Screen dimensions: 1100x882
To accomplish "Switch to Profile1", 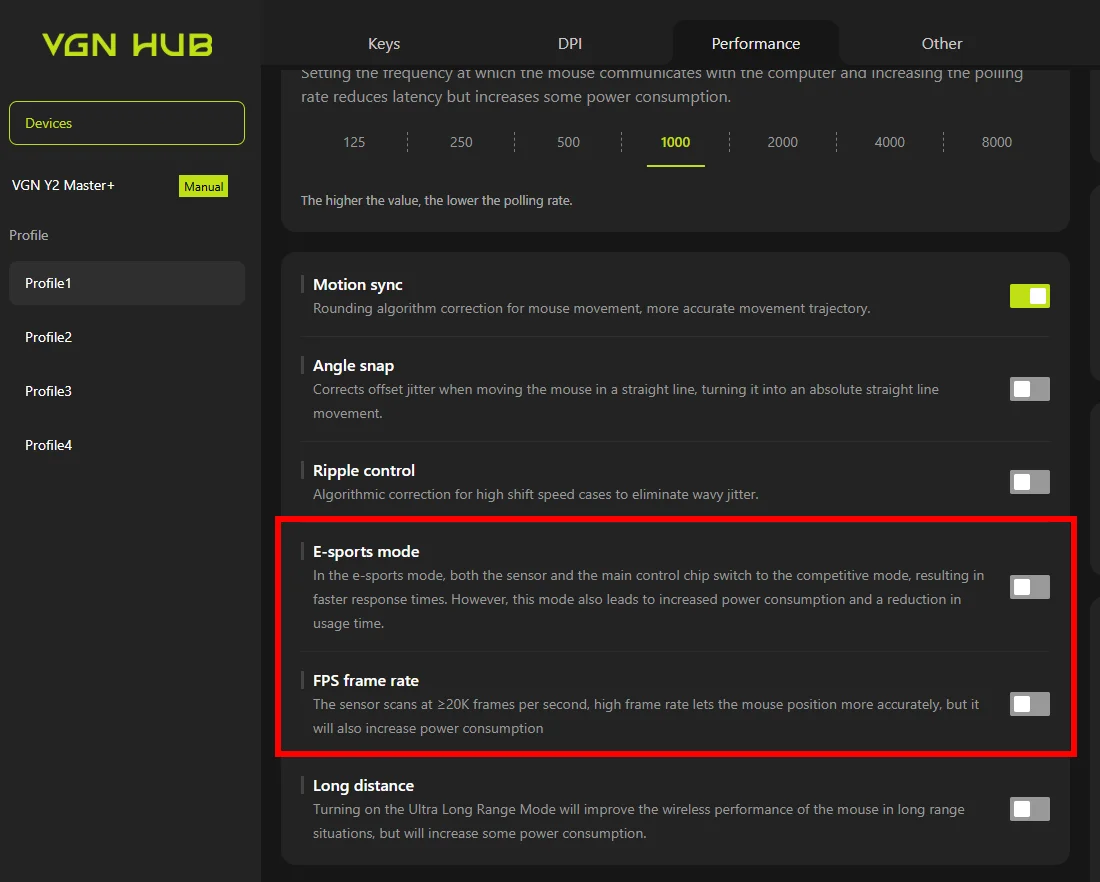I will point(127,283).
